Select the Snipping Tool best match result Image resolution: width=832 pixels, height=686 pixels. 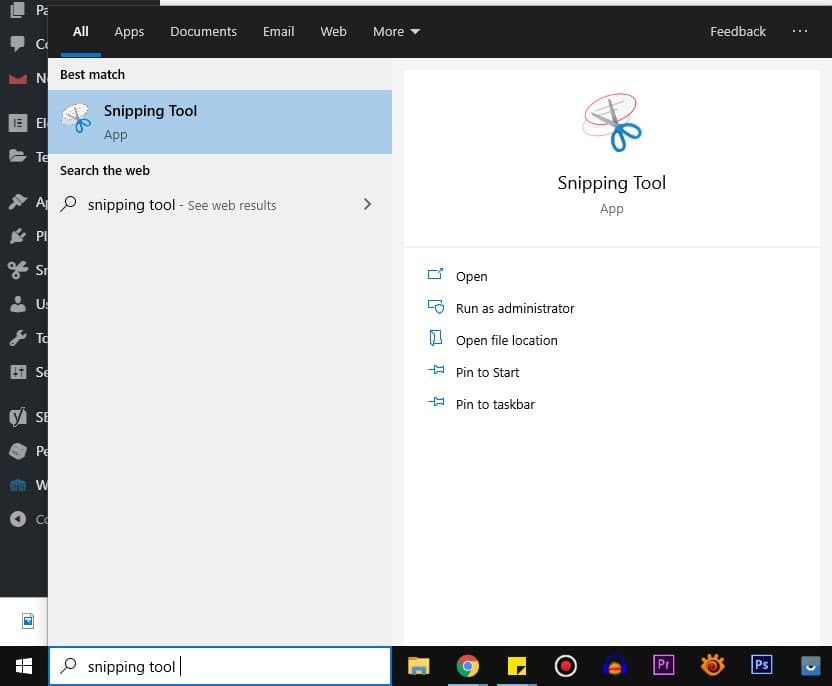220,122
